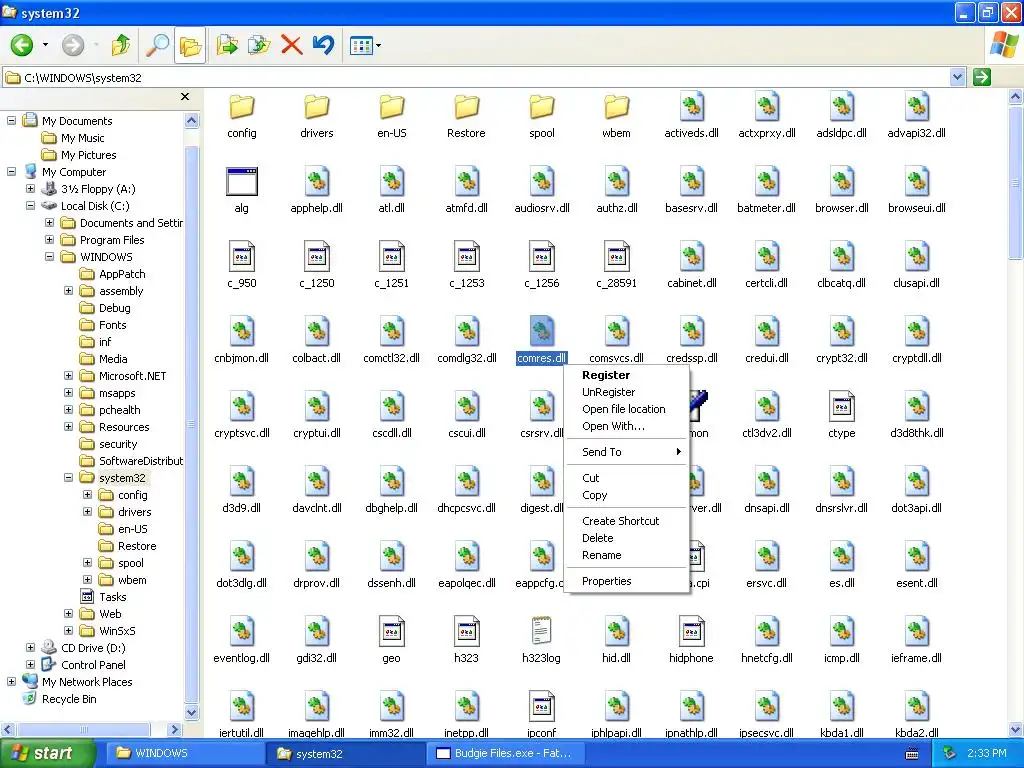Open the address bar dropdown arrow

[x=957, y=77]
